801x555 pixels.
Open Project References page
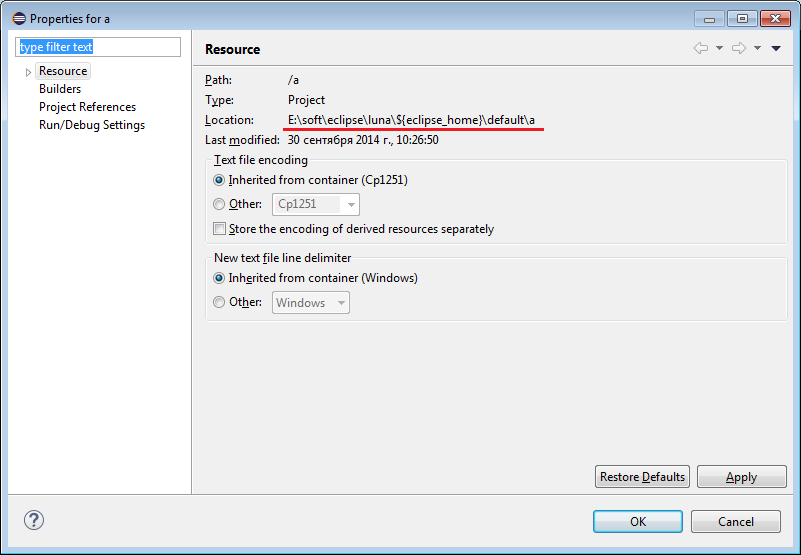pos(87,107)
